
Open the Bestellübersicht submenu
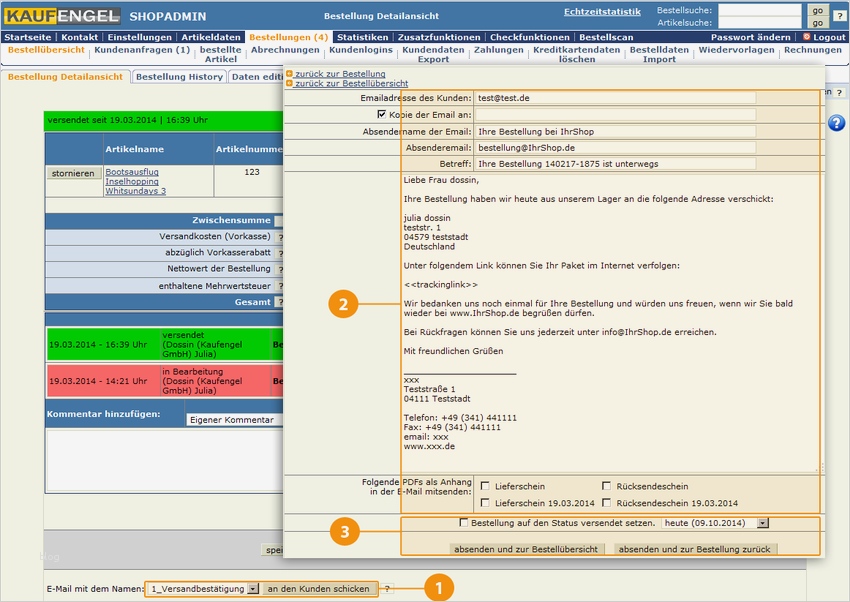coord(46,50)
